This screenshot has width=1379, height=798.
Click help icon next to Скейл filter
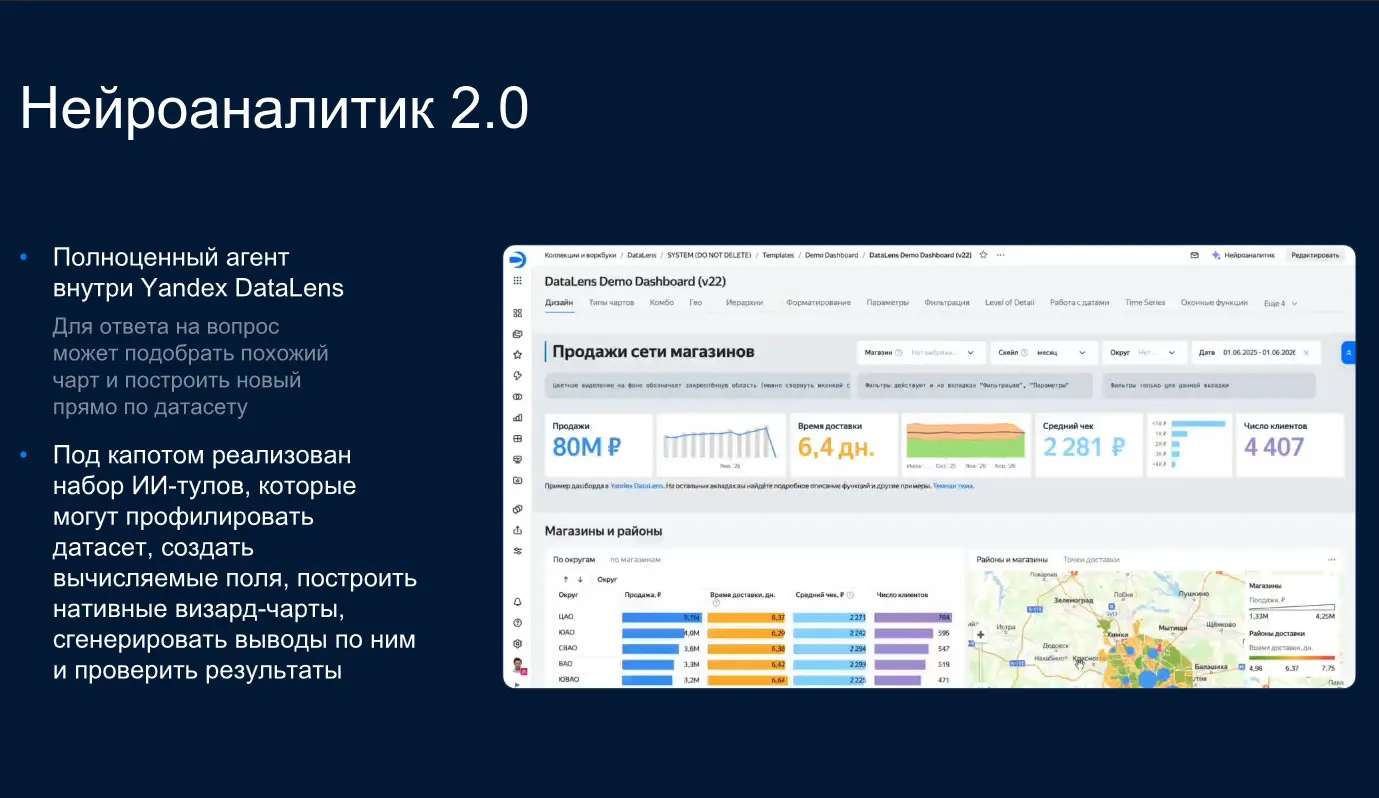click(1027, 352)
